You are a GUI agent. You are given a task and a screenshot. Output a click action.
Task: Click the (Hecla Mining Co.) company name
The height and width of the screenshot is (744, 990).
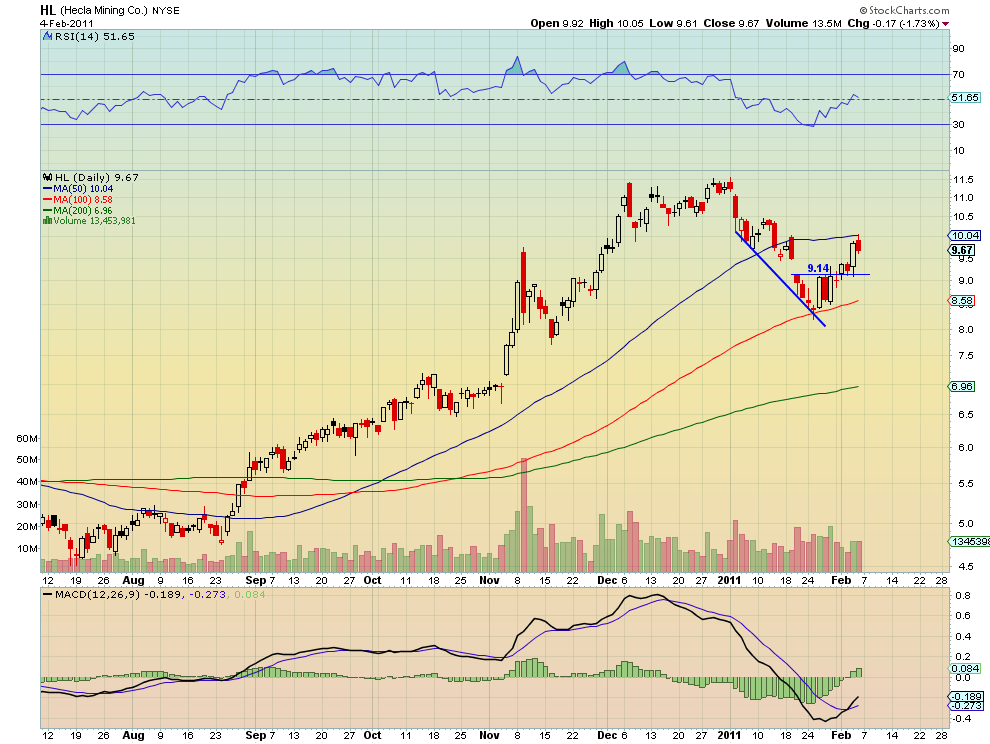(x=104, y=11)
